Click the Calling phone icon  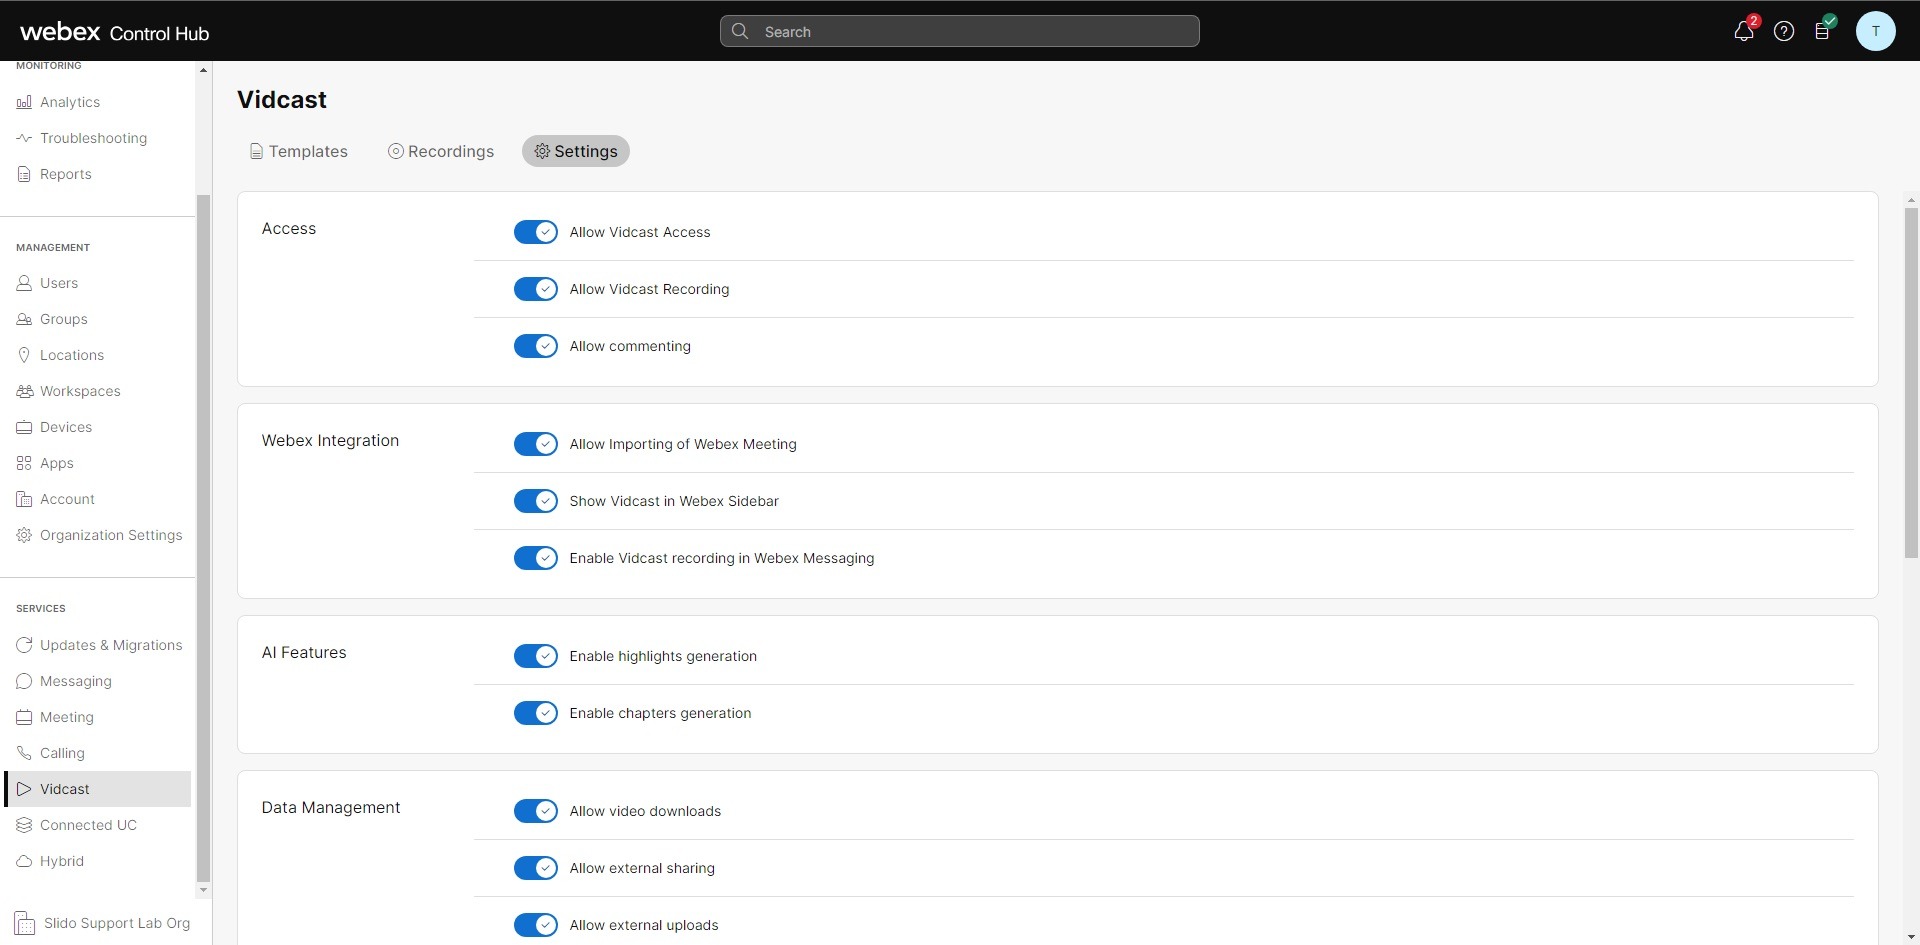[24, 753]
